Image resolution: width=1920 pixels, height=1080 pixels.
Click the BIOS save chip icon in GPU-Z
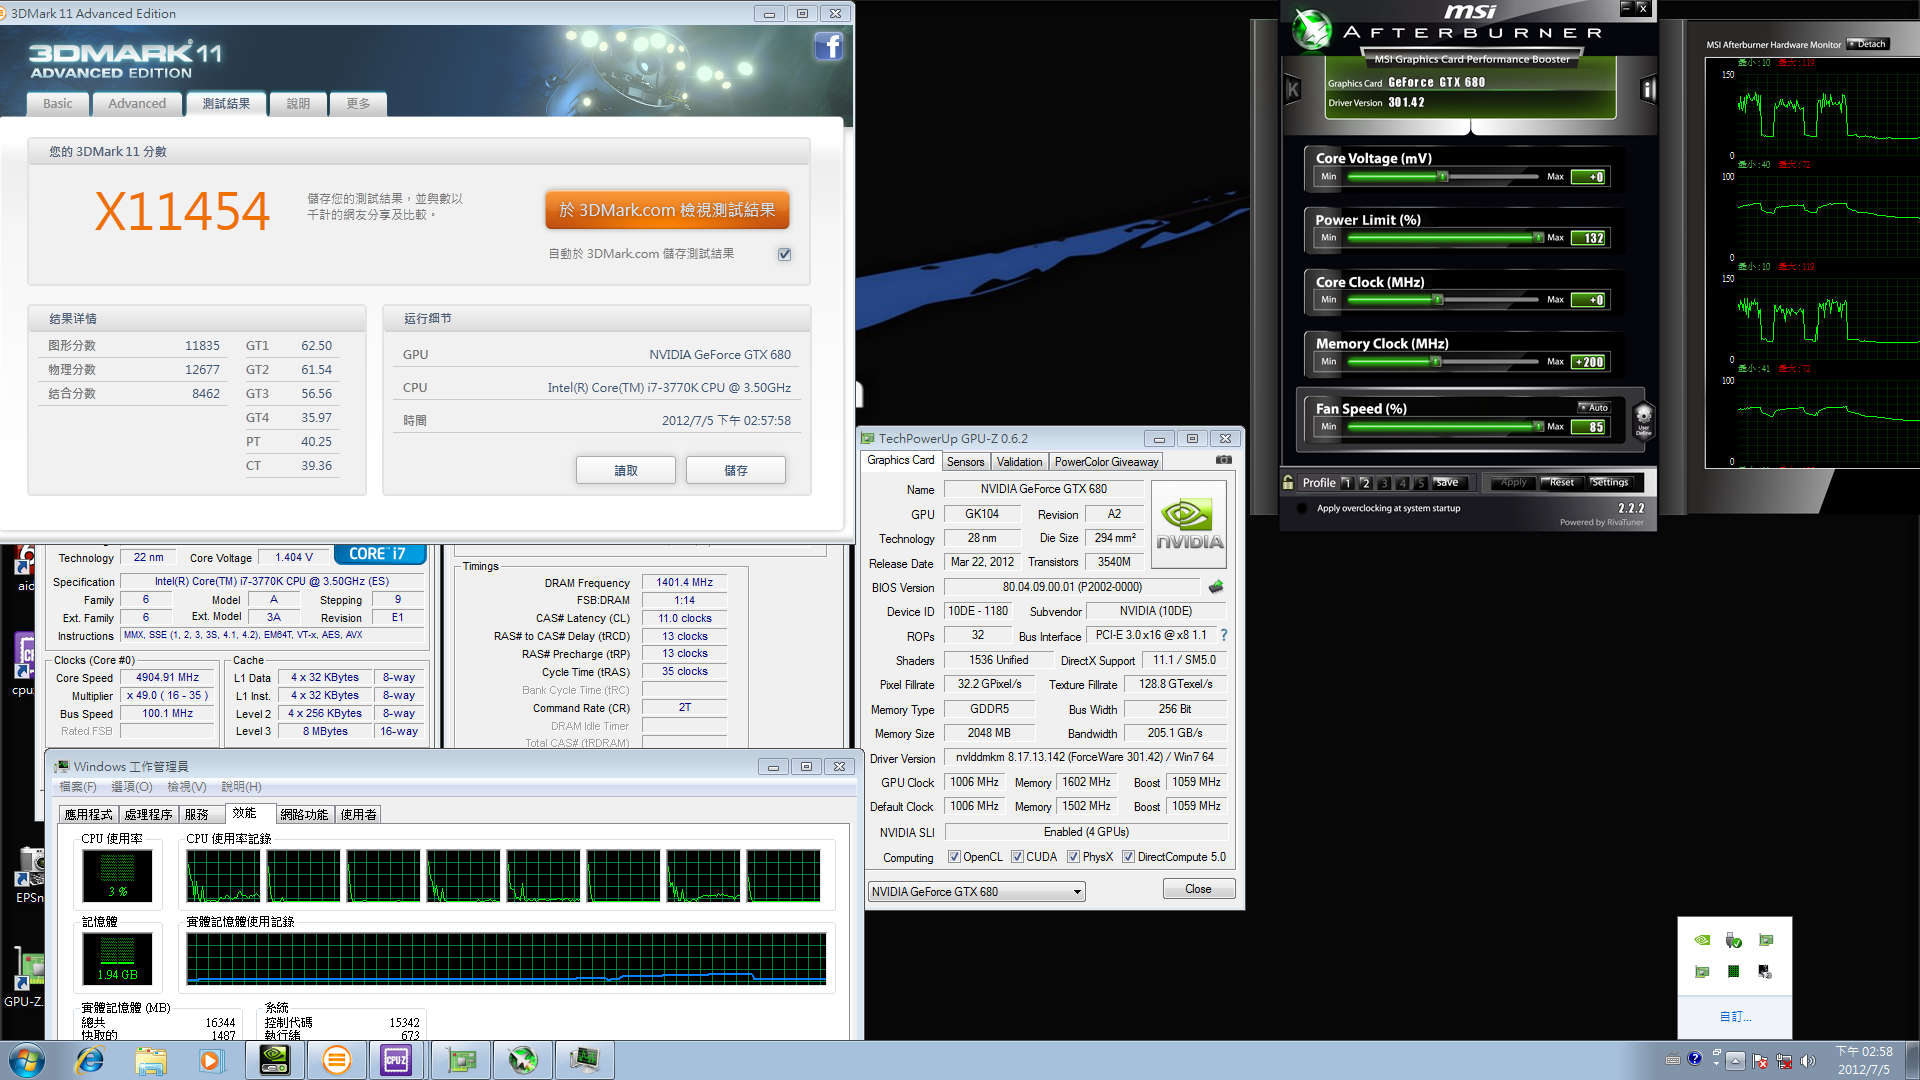coord(1216,587)
